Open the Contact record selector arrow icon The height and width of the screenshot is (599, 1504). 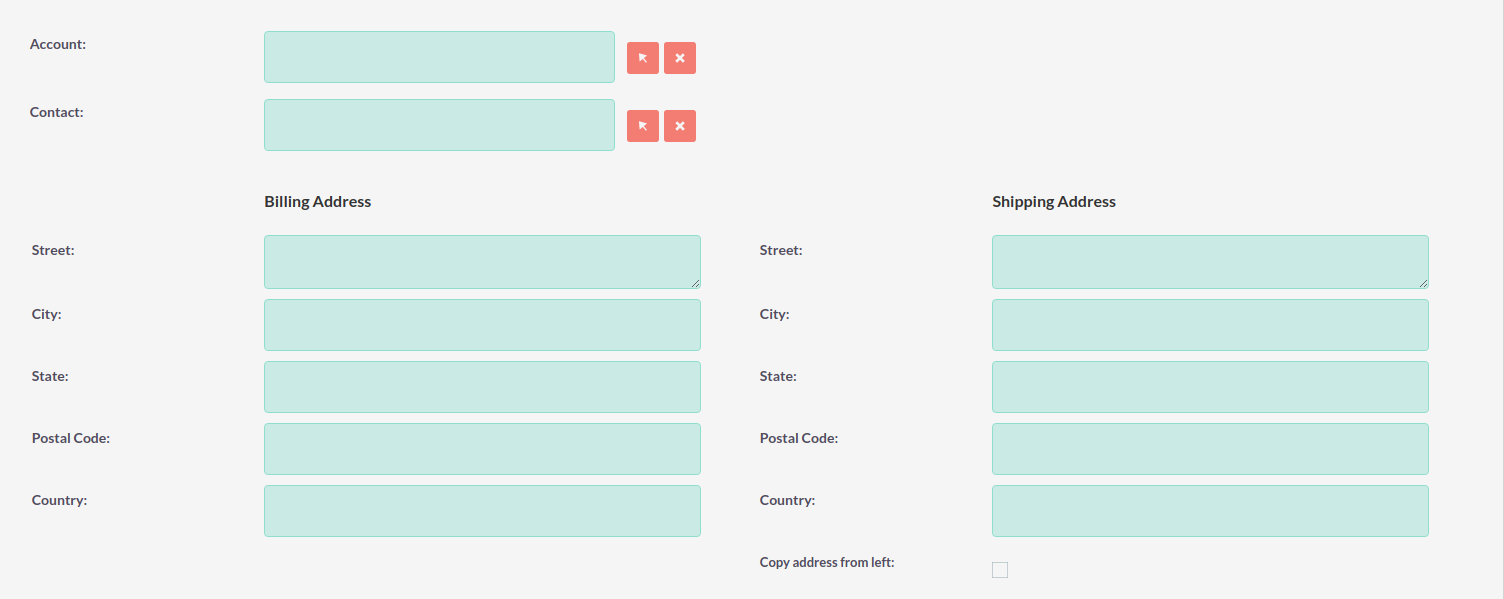(x=642, y=125)
